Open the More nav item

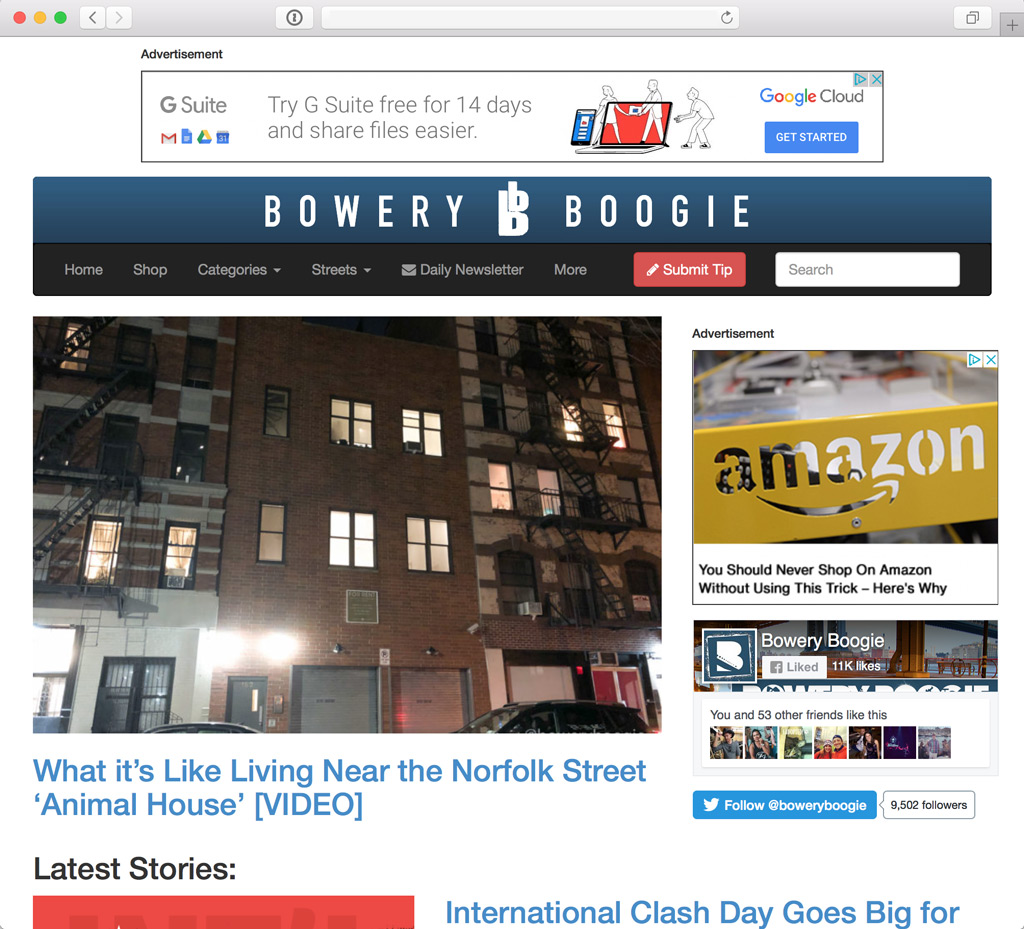[570, 270]
